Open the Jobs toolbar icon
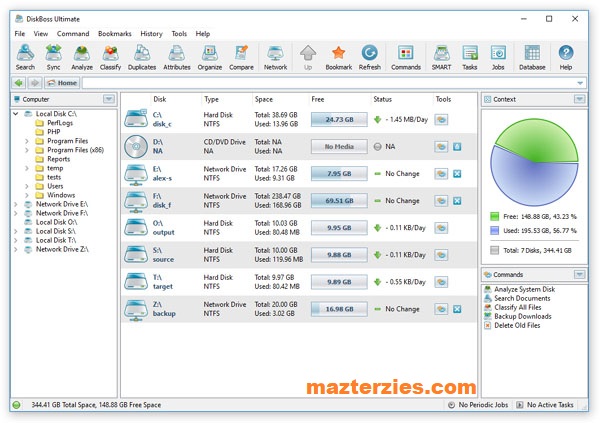This screenshot has height=423, width=600. (x=498, y=57)
